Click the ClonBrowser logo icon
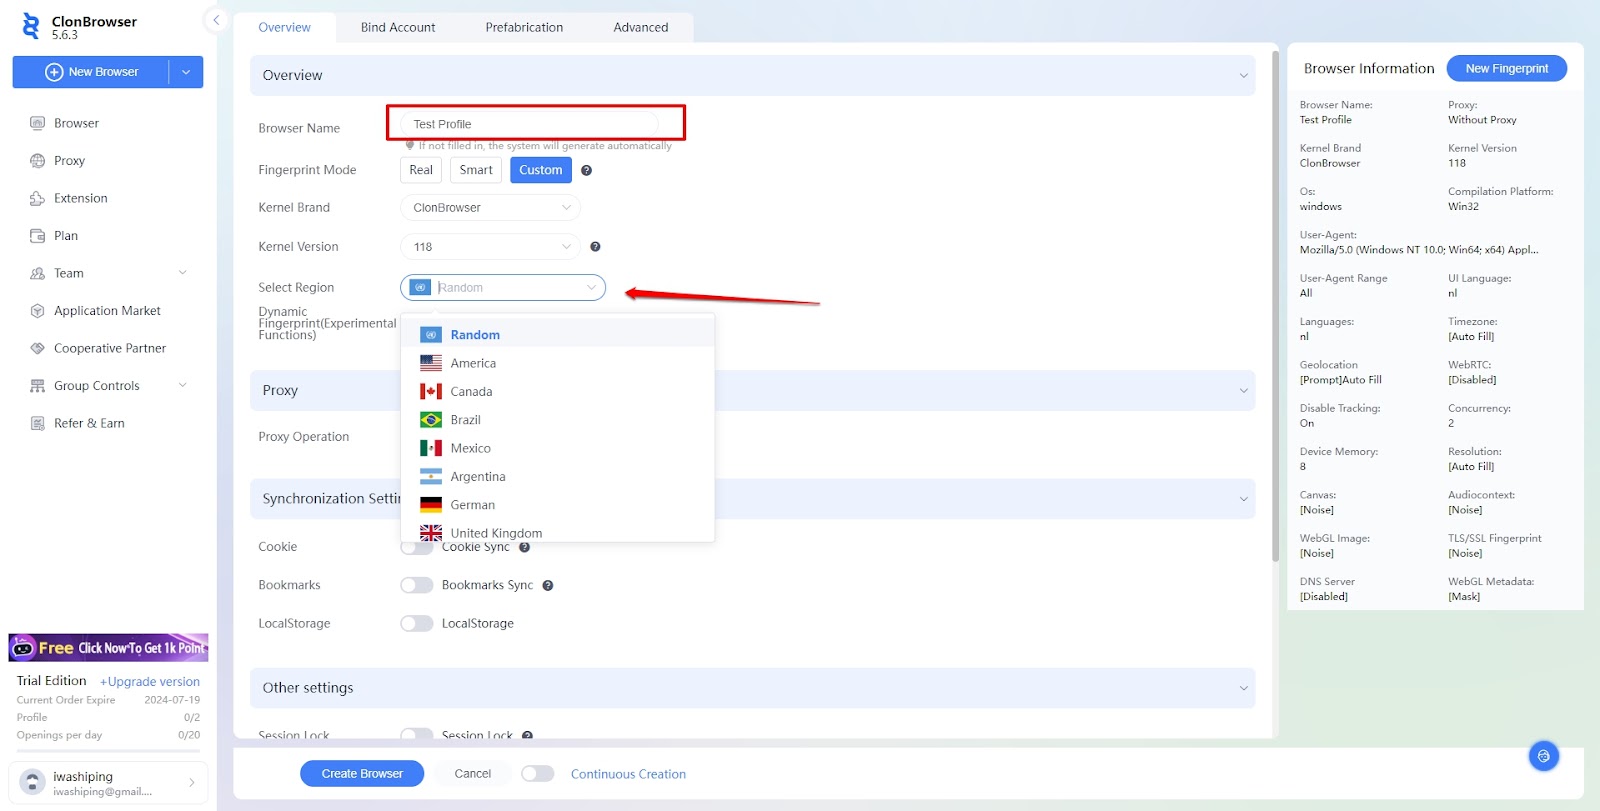Viewport: 1600px width, 811px height. point(31,27)
